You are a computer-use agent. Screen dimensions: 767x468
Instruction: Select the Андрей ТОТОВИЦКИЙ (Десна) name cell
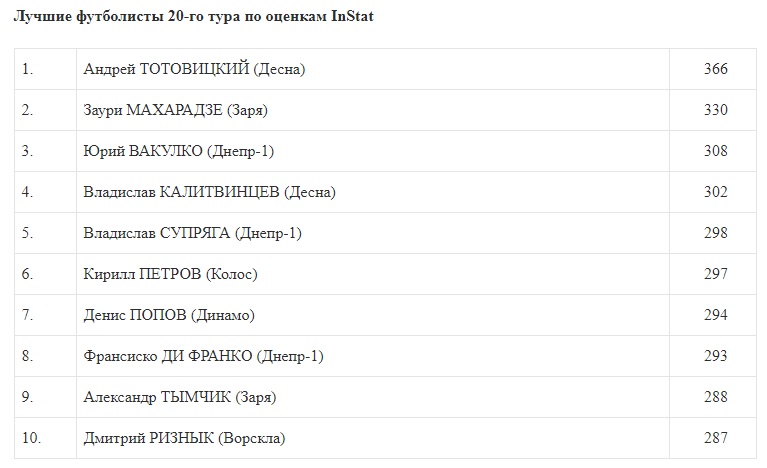point(195,69)
